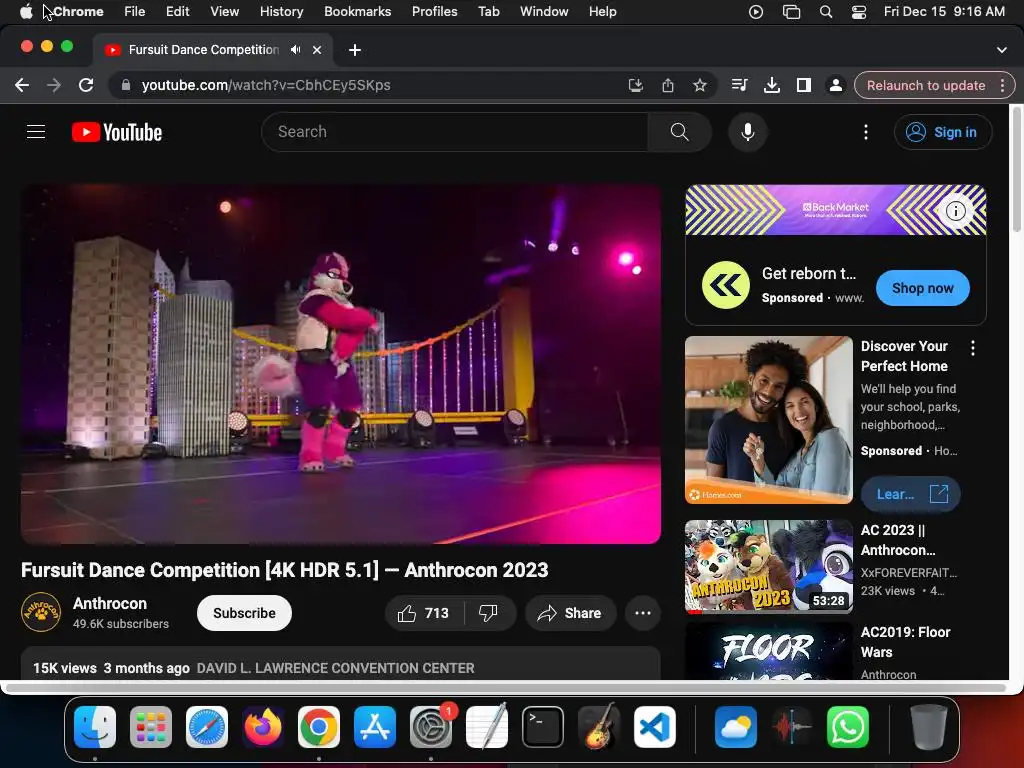Launch Terminal from the Dock
This screenshot has height=768, width=1024.
(x=543, y=727)
